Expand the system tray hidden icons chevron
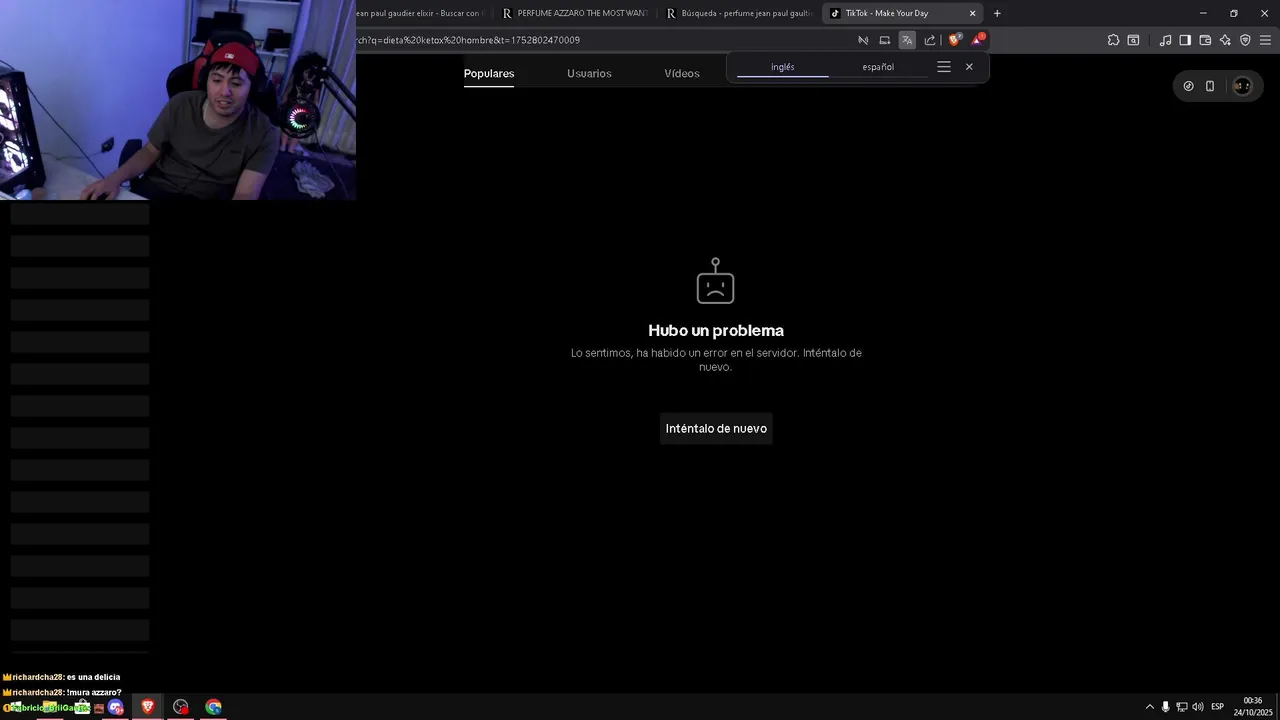The width and height of the screenshot is (1280, 720). coord(1149,707)
